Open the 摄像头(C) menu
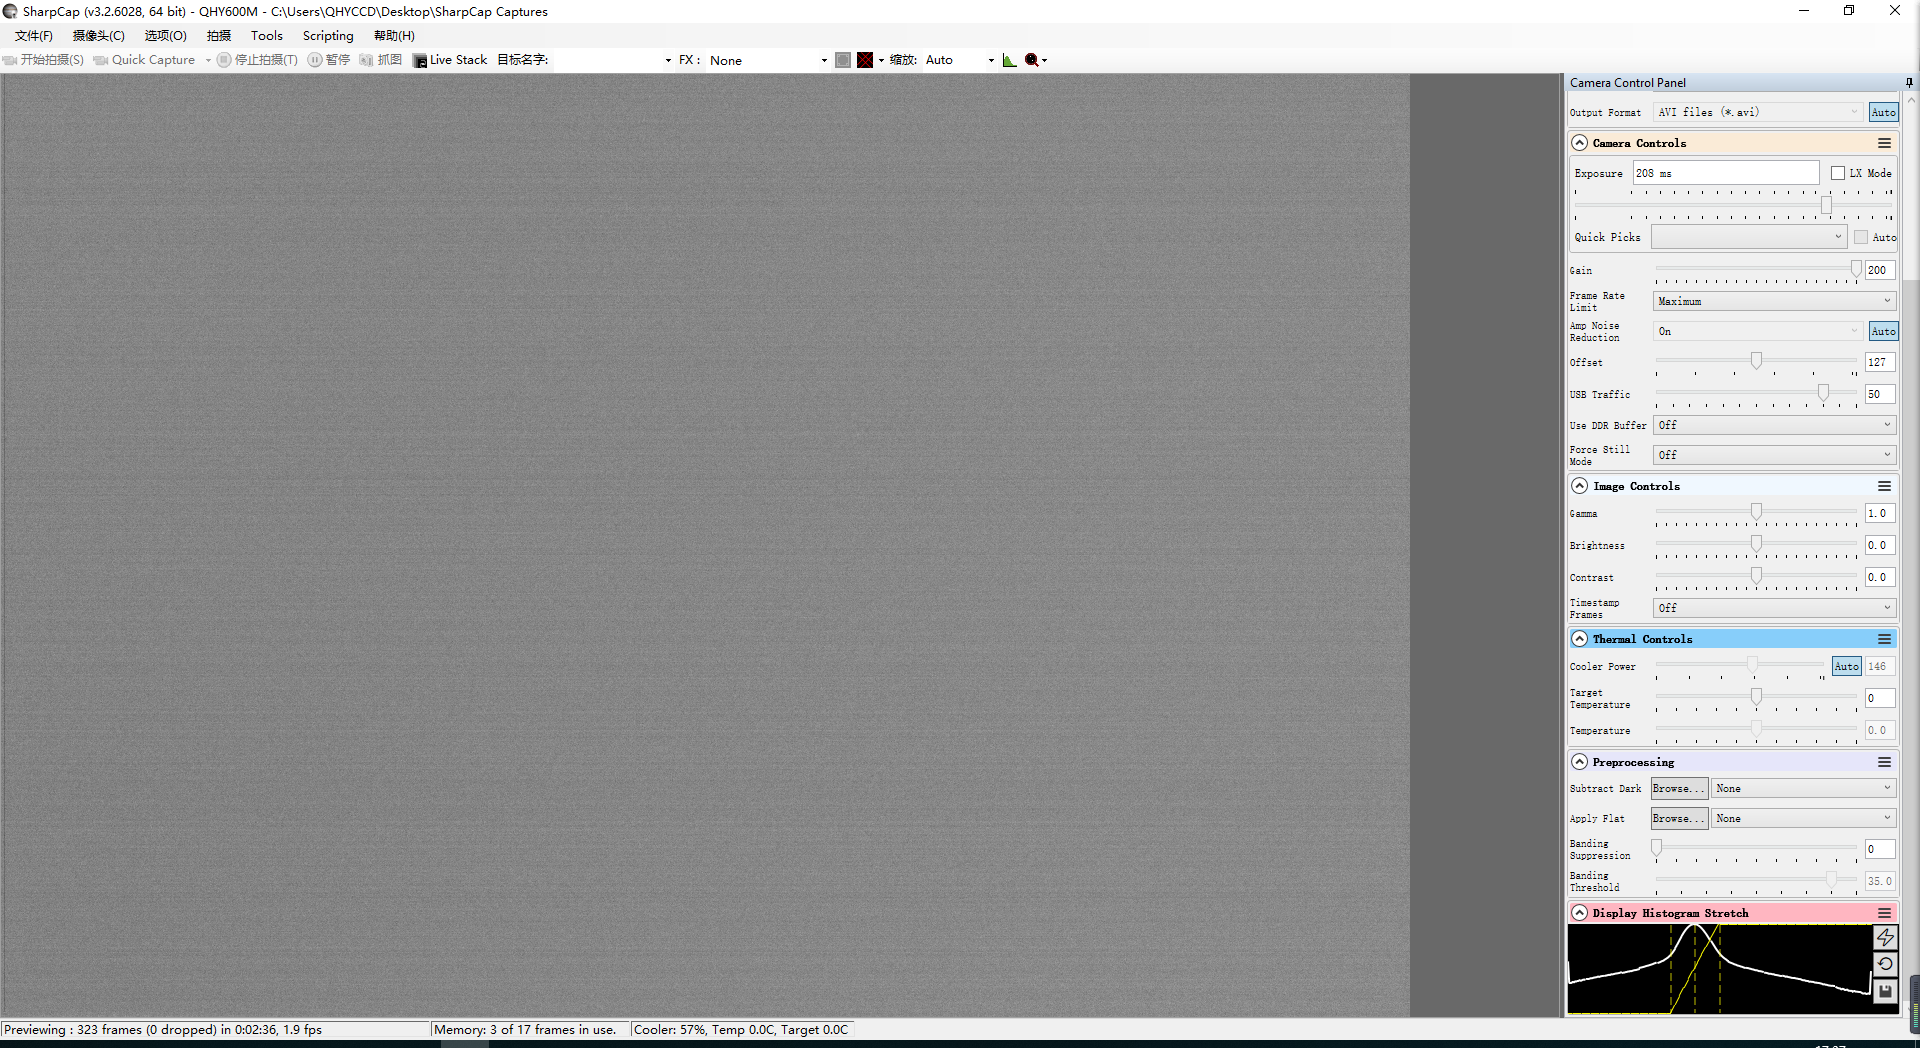Image resolution: width=1920 pixels, height=1048 pixels. point(98,36)
